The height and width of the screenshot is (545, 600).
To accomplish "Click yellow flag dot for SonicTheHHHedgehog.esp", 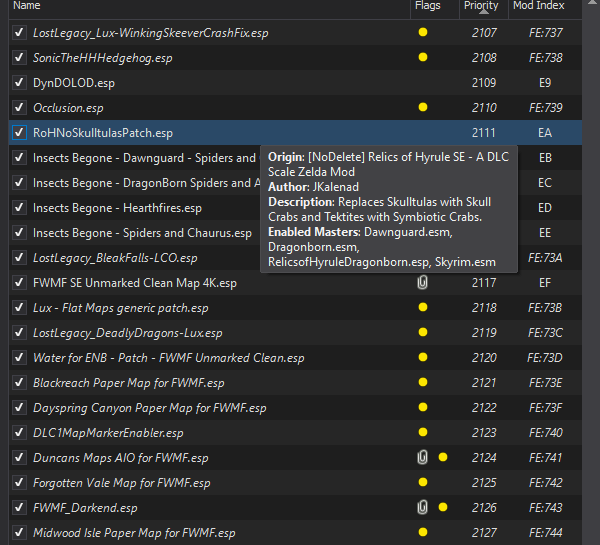I will [x=423, y=57].
